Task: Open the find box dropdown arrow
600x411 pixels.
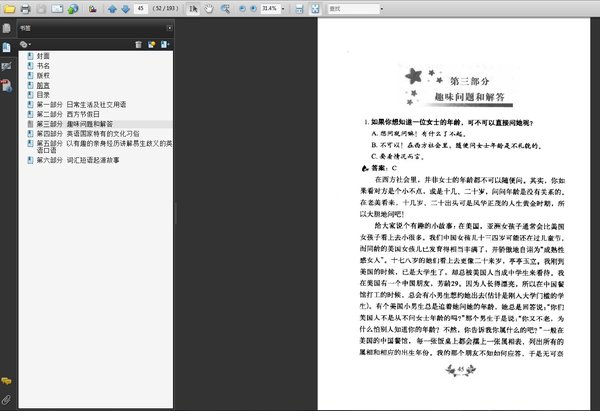Action: pyautogui.click(x=383, y=9)
